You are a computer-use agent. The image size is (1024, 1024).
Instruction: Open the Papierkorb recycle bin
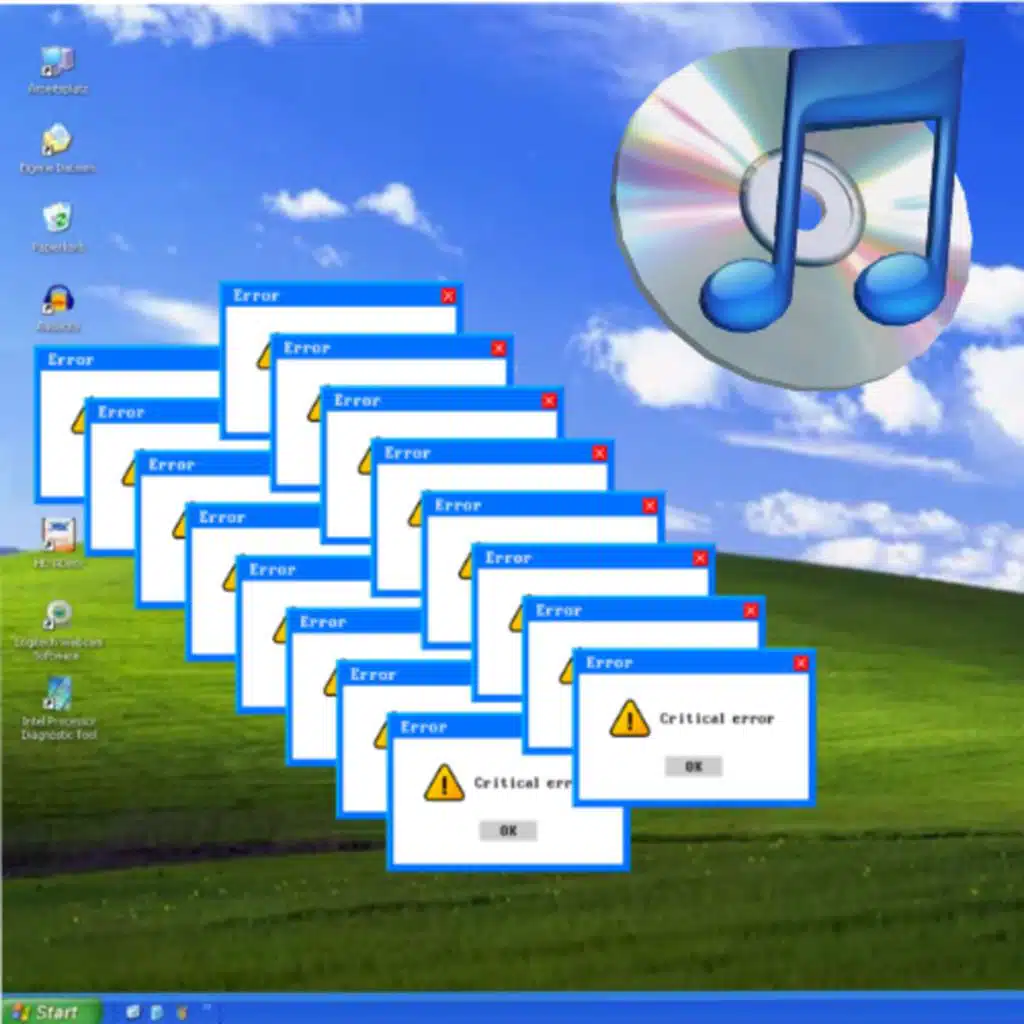(58, 219)
